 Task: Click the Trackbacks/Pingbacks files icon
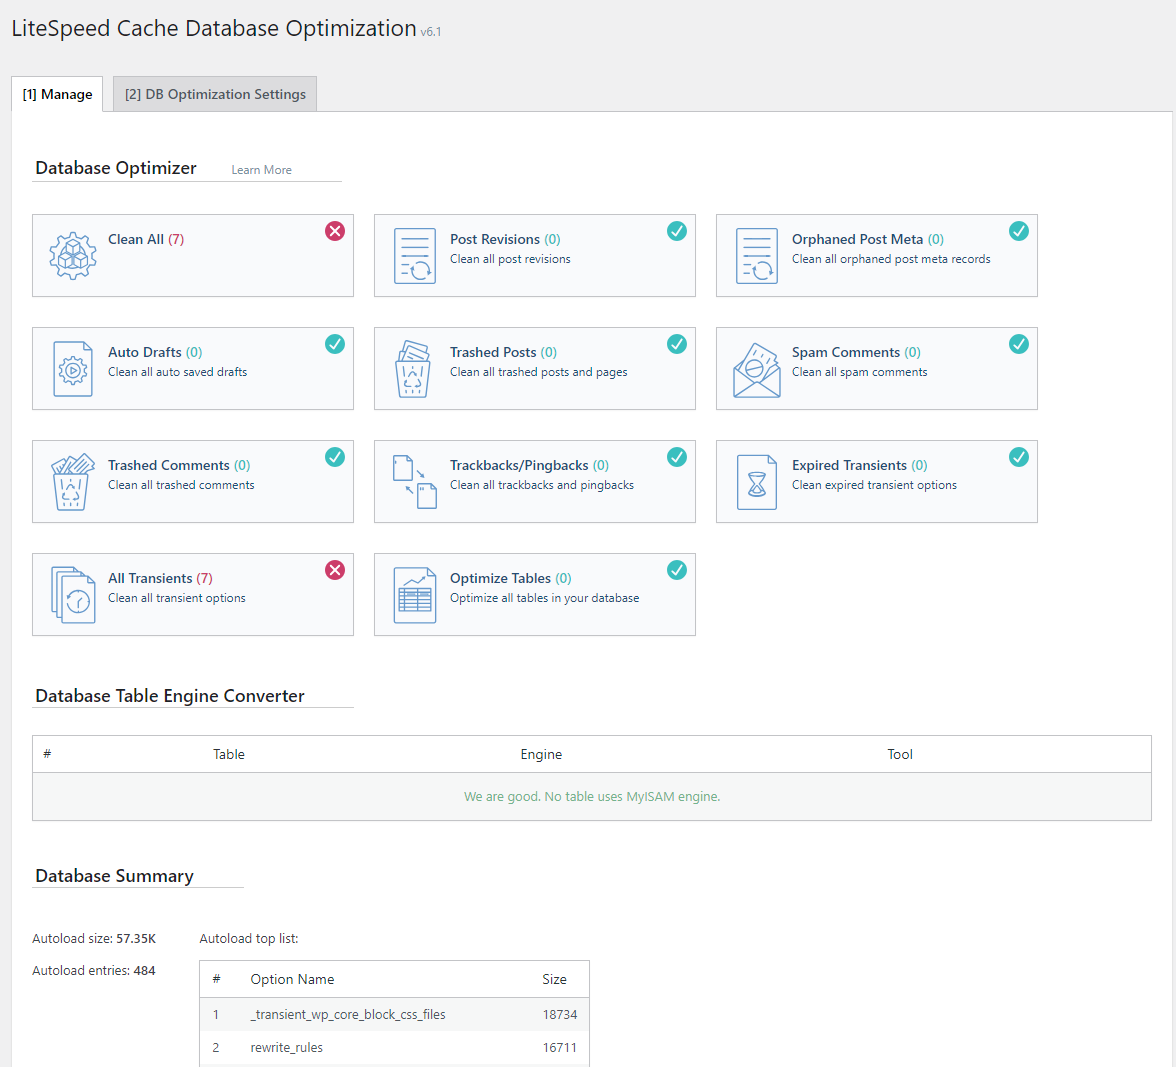415,482
